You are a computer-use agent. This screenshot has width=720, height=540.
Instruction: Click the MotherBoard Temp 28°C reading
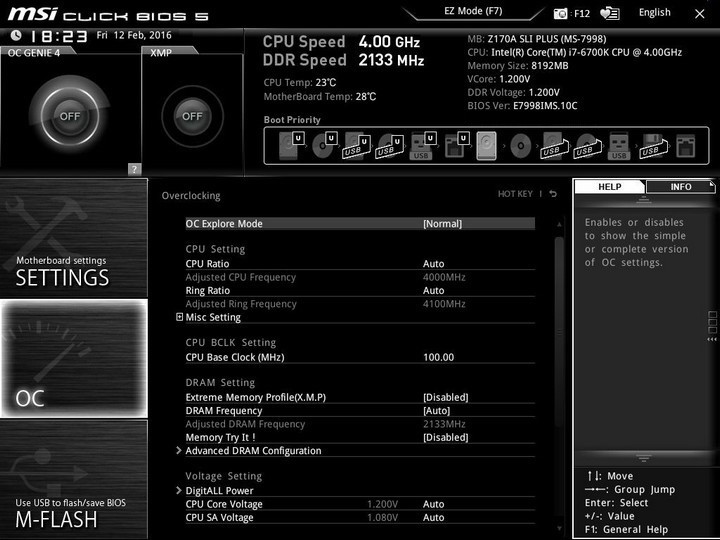click(320, 96)
